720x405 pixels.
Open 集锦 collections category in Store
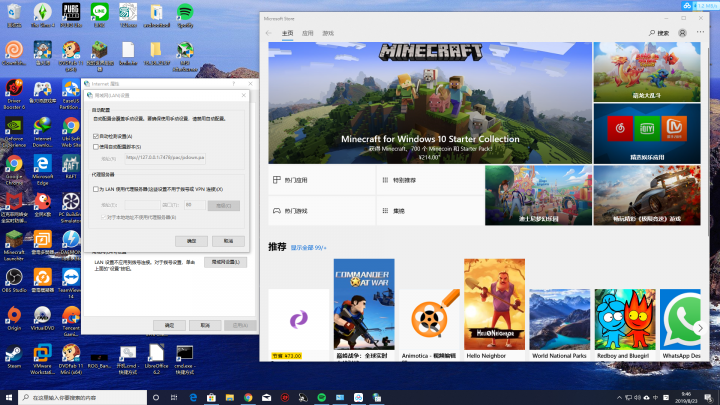pos(430,211)
